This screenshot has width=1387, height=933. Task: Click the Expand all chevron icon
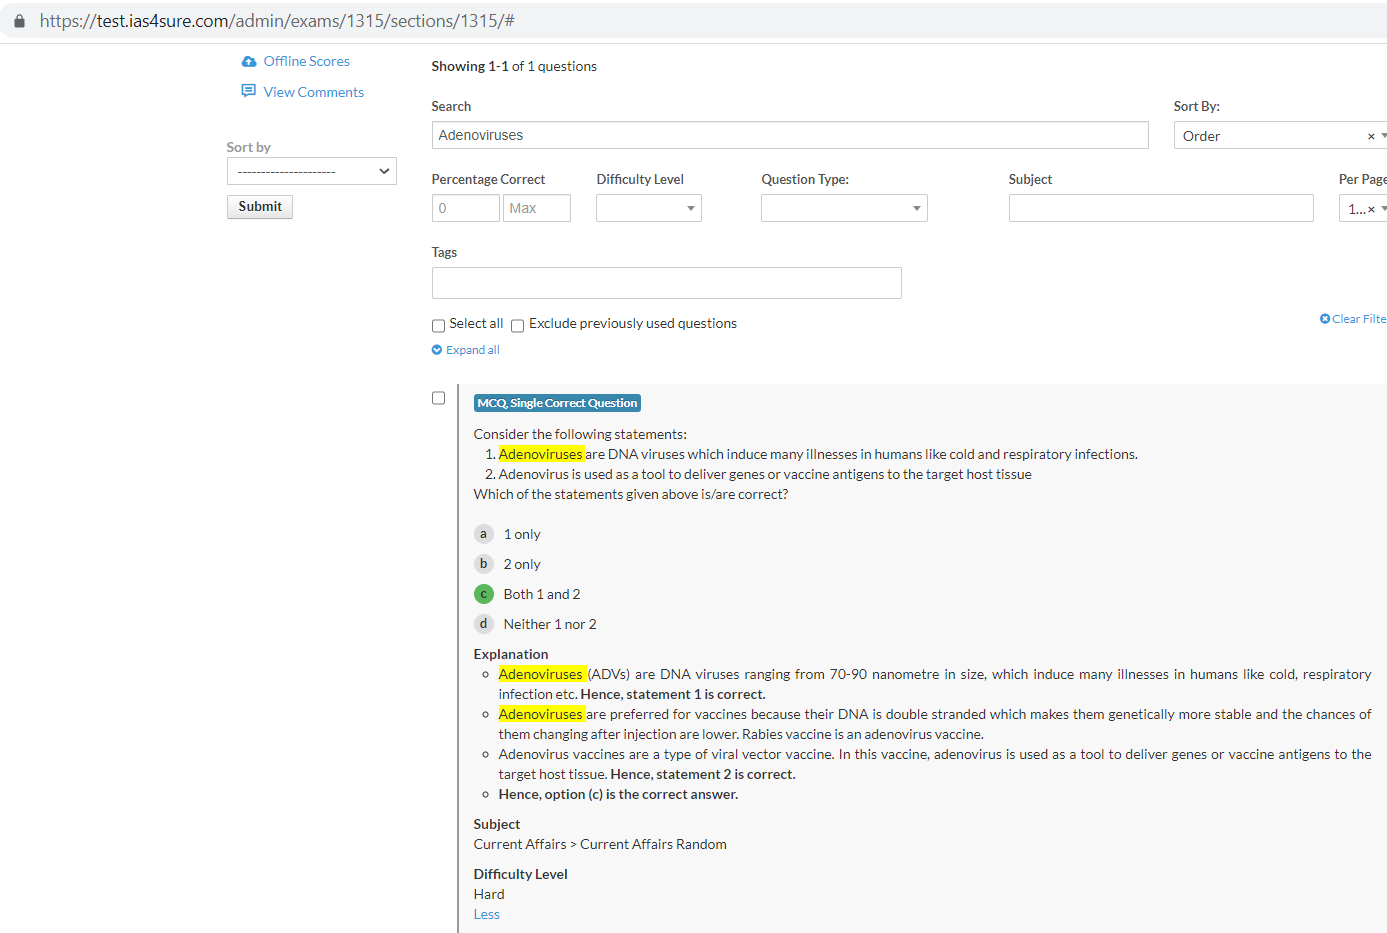point(437,350)
